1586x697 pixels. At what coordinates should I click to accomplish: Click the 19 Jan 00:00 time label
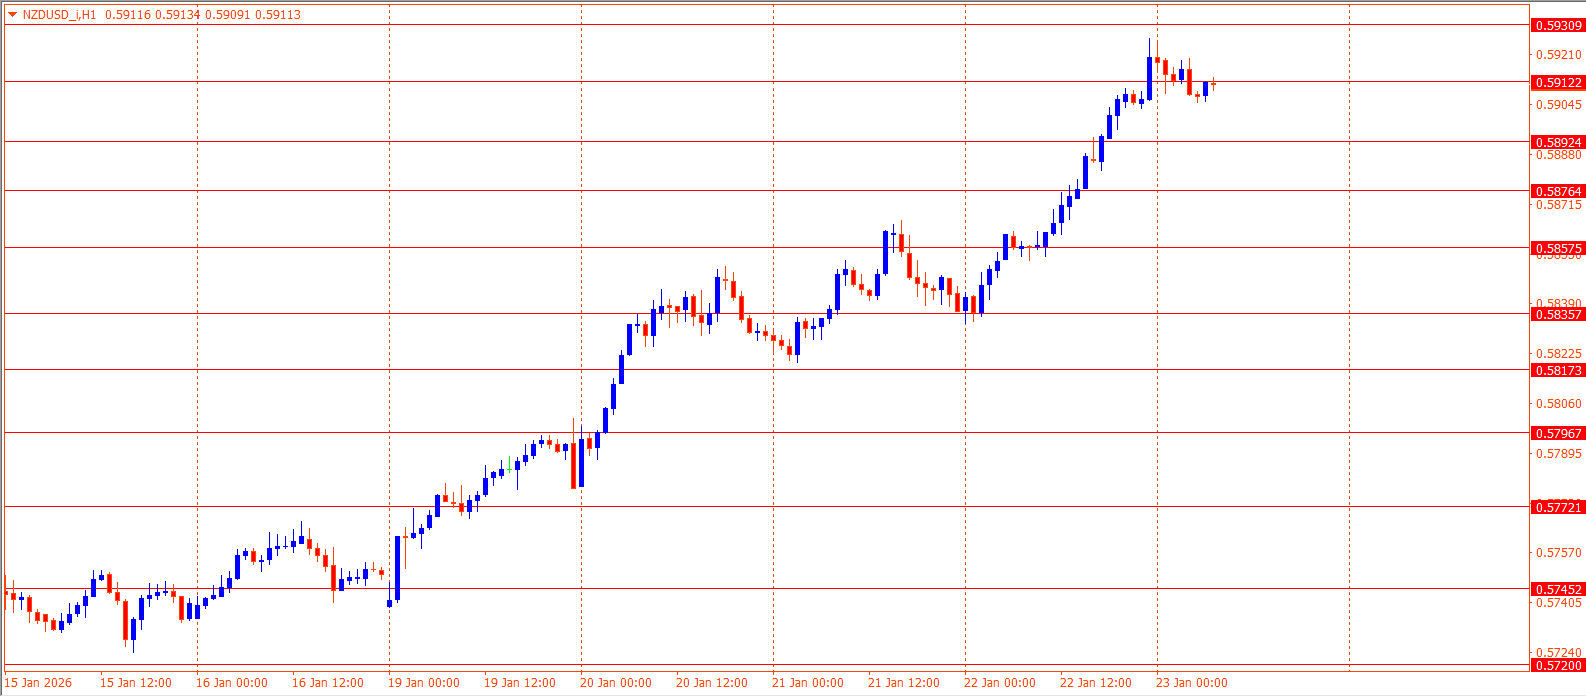424,683
